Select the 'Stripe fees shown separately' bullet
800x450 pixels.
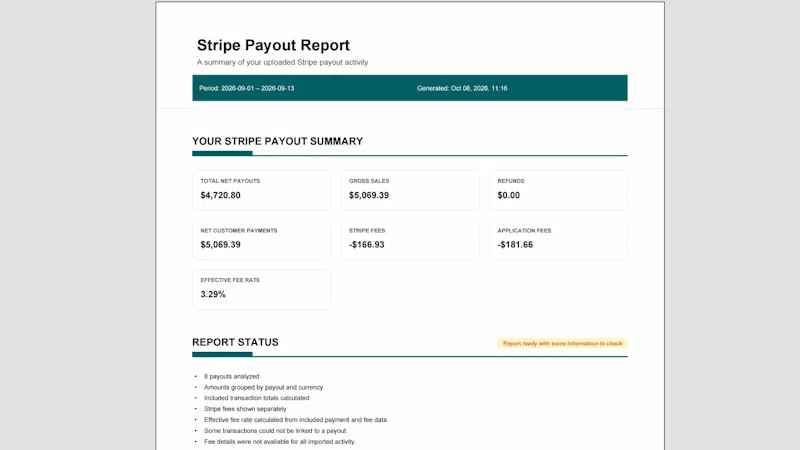[245, 409]
